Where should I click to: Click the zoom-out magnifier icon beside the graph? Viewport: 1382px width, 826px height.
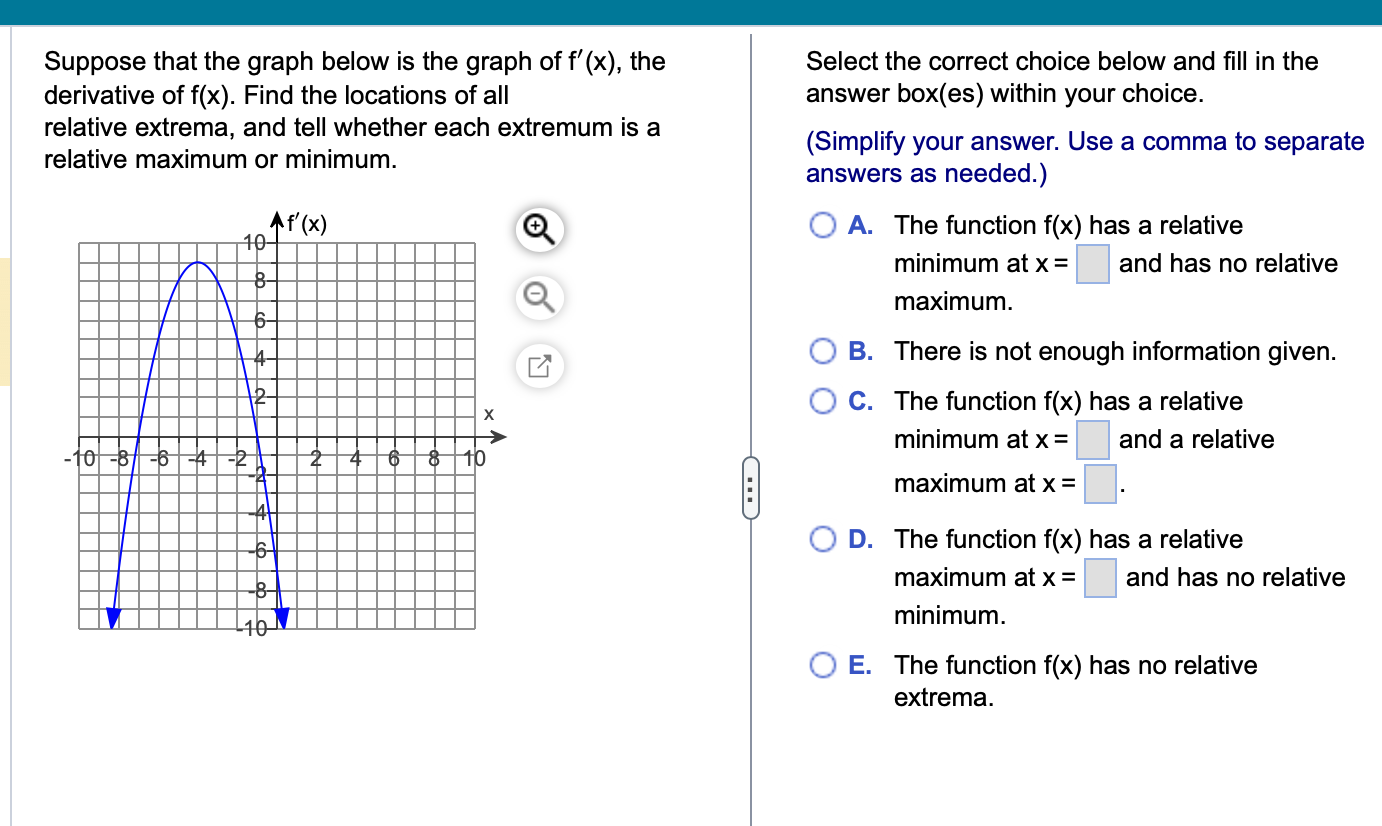(538, 297)
